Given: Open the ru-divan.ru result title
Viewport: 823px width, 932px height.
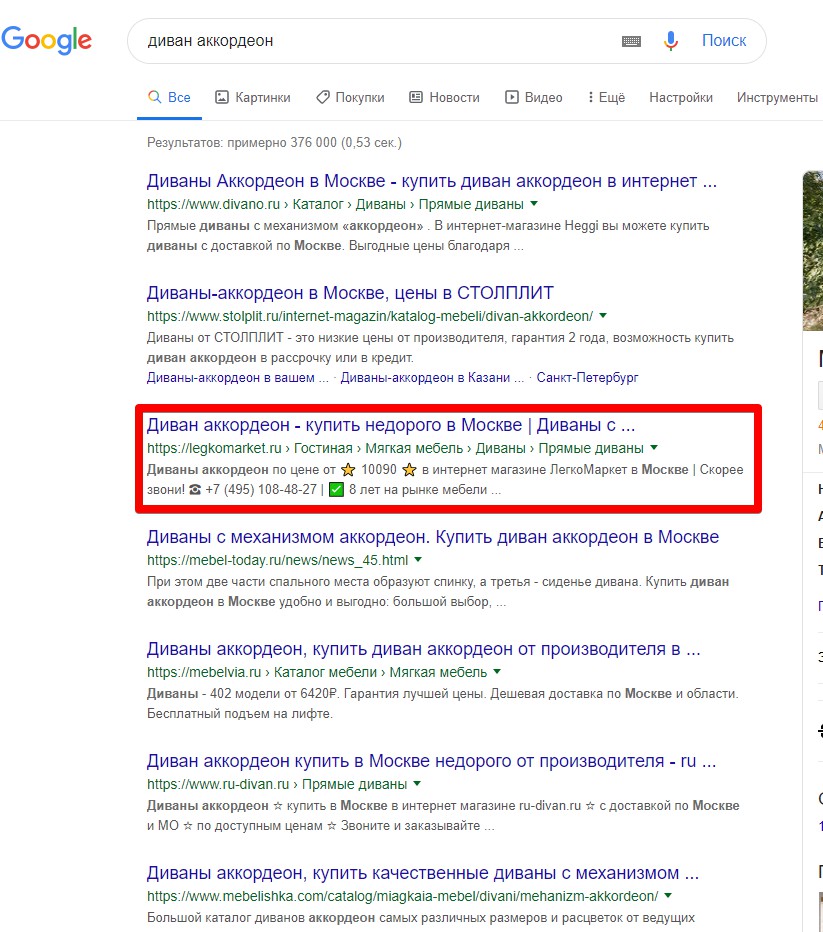Looking at the screenshot, I should [431, 761].
